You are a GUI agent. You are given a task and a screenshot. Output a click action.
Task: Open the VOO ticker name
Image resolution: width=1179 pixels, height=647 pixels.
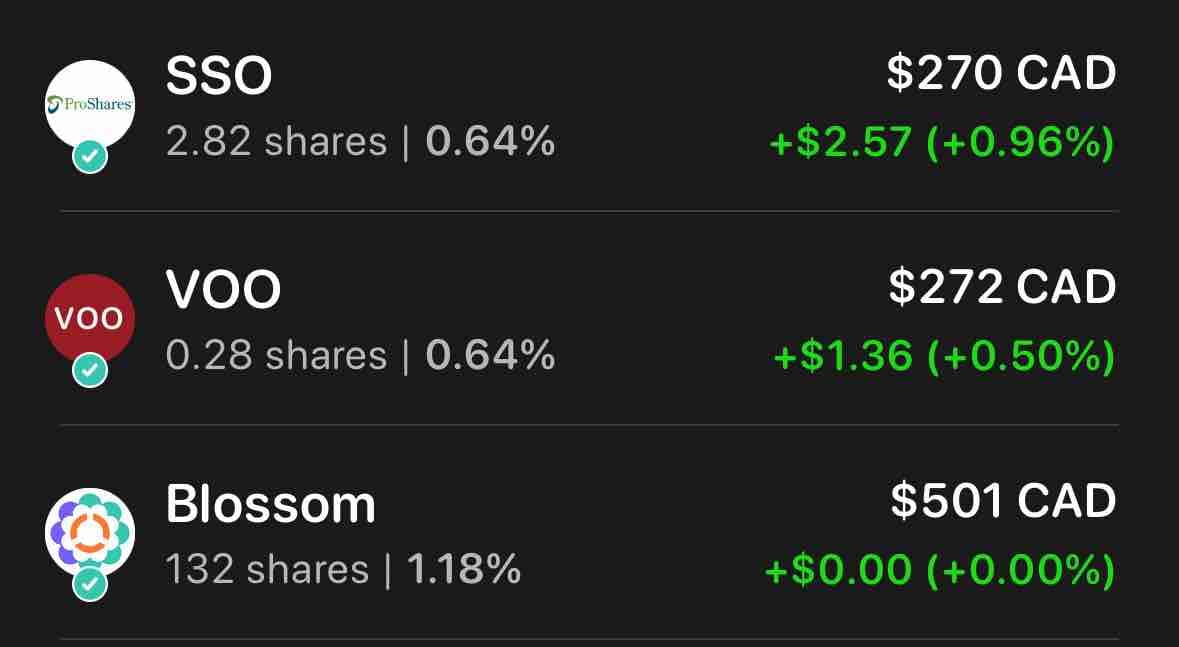223,290
